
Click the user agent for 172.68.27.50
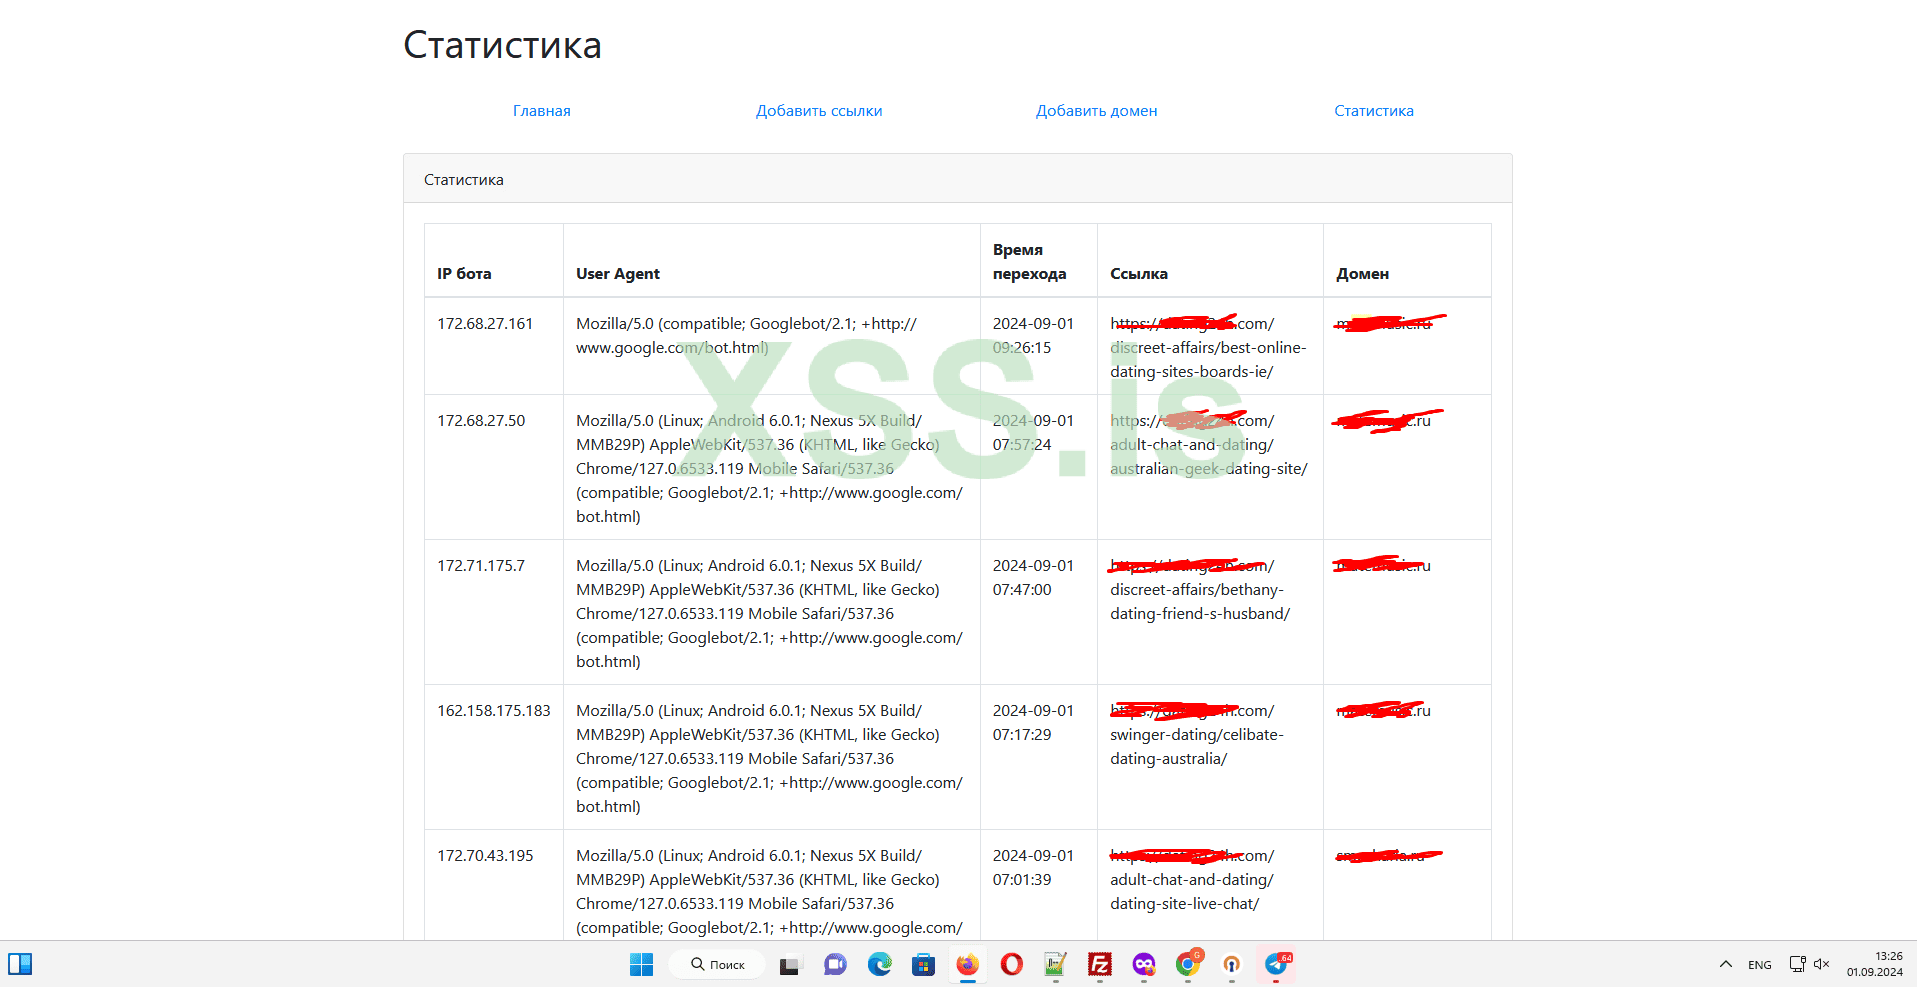click(x=770, y=469)
